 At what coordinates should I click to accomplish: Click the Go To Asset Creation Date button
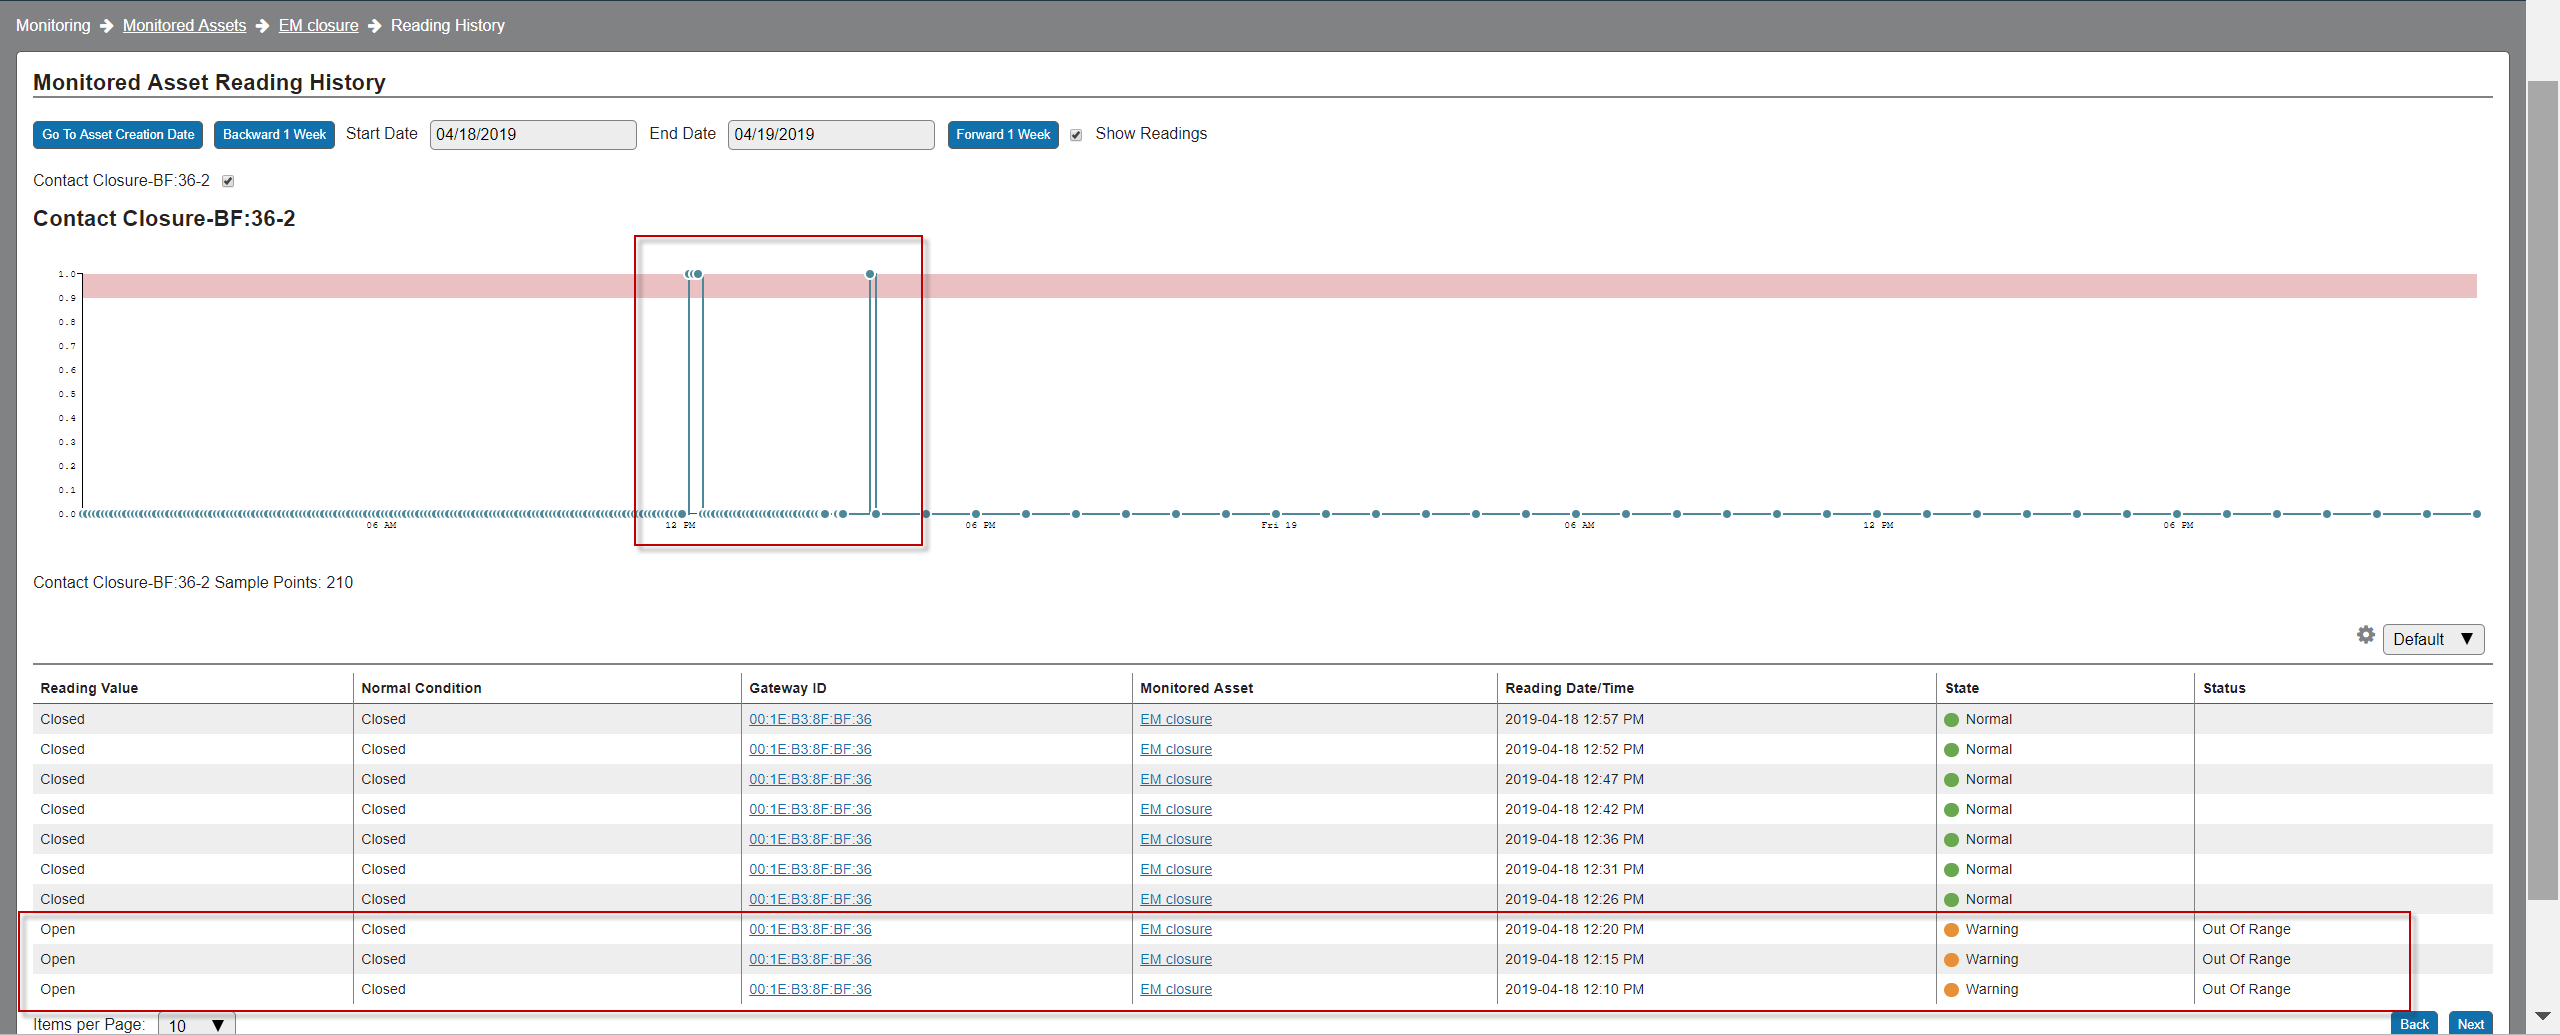117,134
